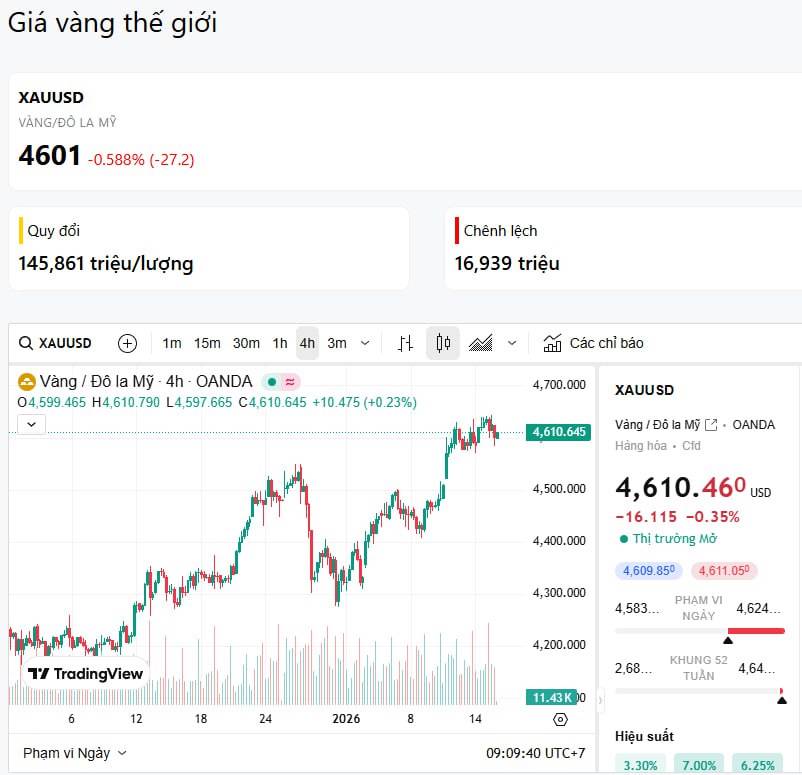Image resolution: width=802 pixels, height=775 pixels.
Task: Click the Add/Compare symbol plus icon
Action: point(127,342)
